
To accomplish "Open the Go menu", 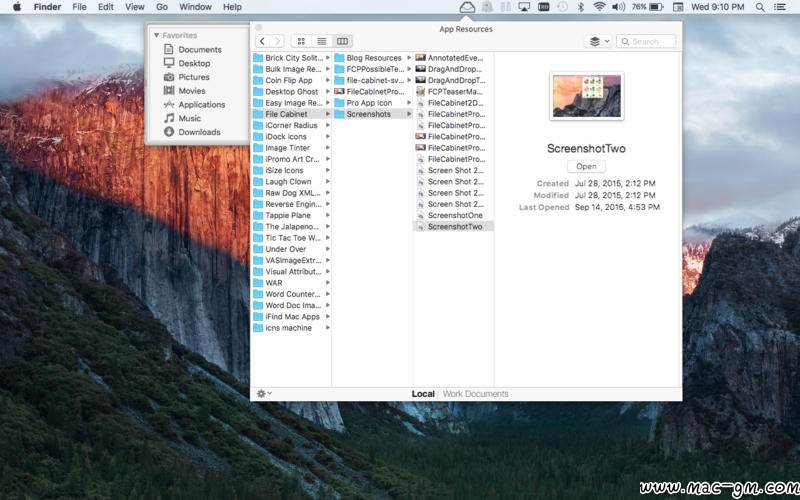I will point(161,7).
